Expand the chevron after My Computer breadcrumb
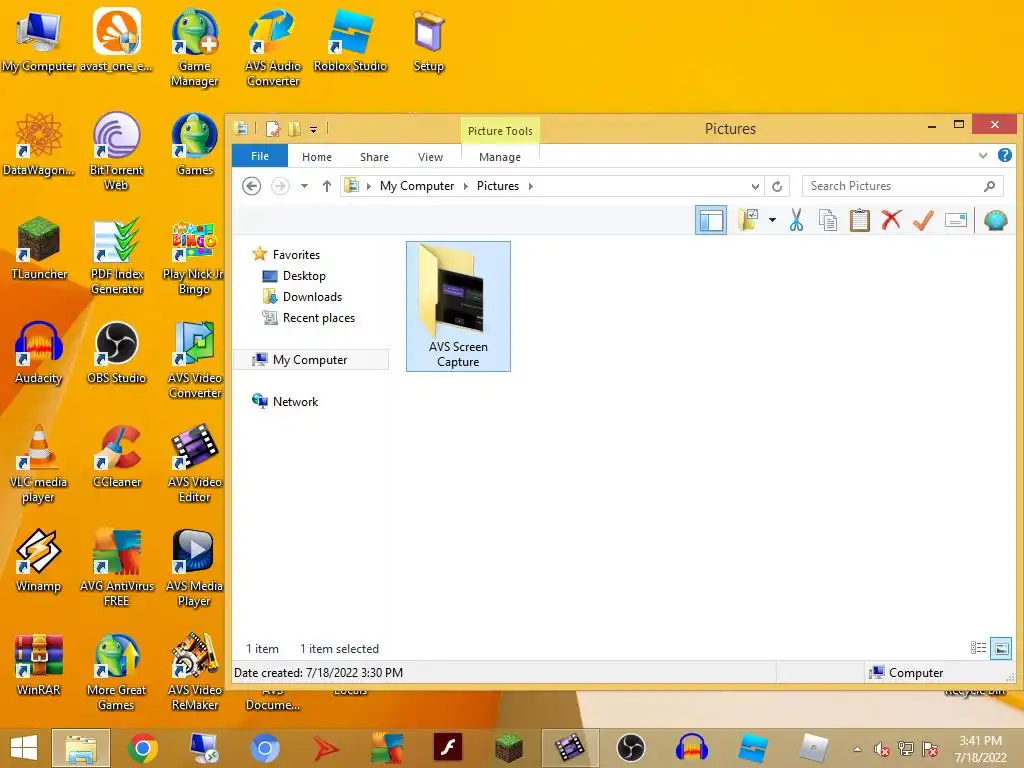This screenshot has height=768, width=1024. tap(466, 186)
